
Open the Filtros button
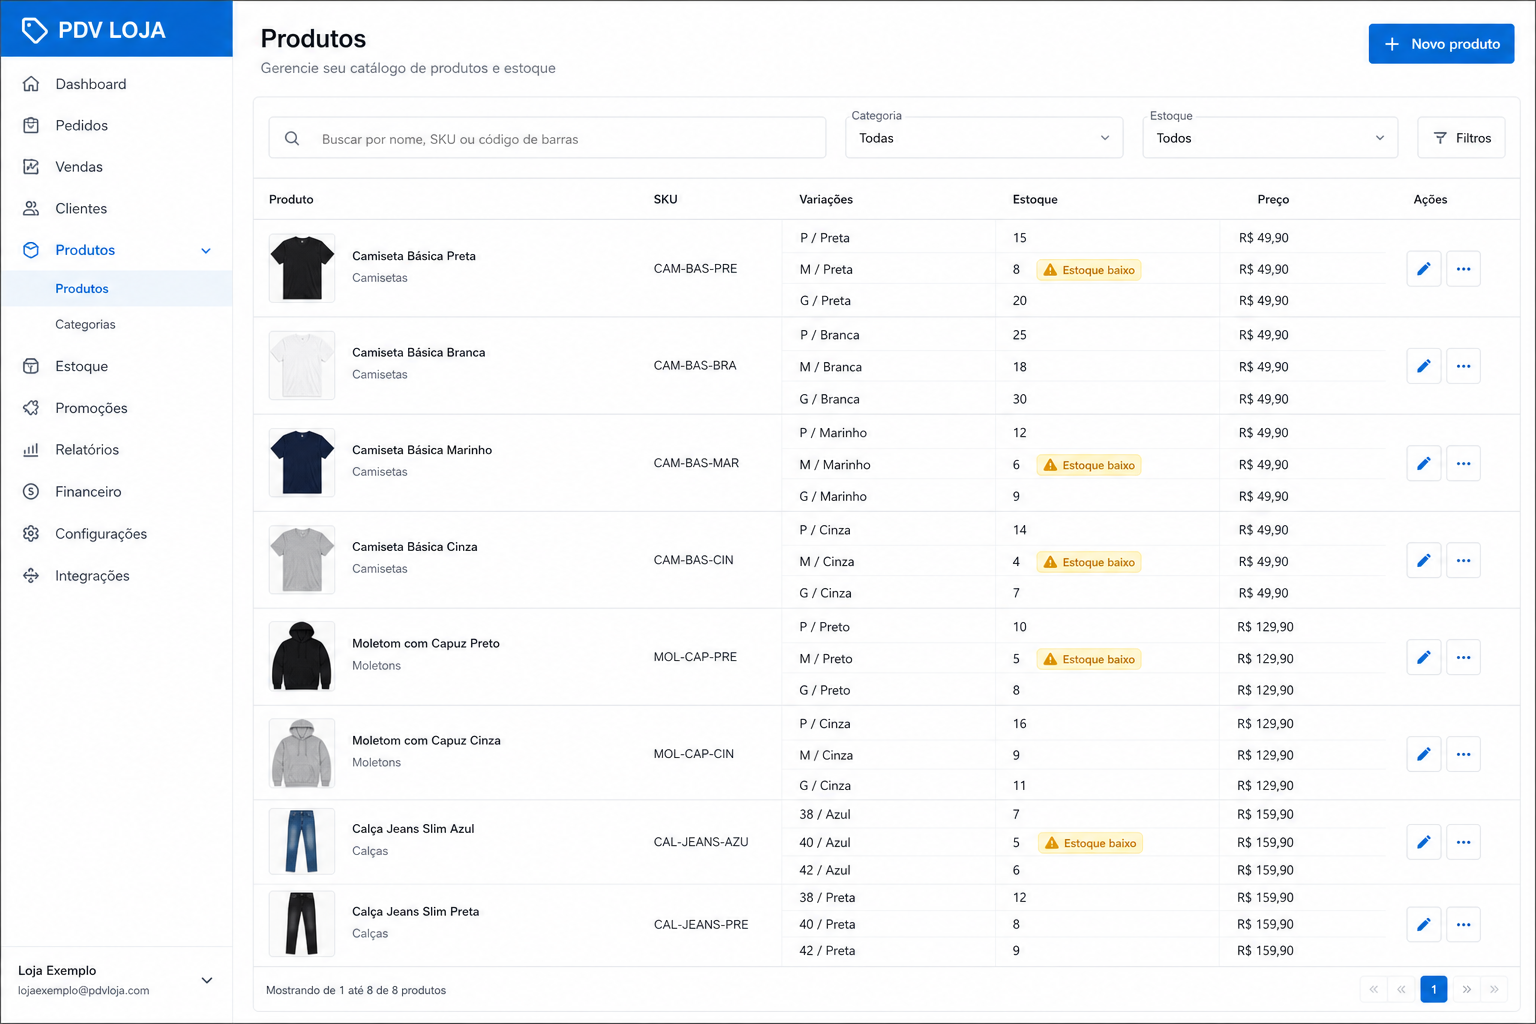point(1461,138)
